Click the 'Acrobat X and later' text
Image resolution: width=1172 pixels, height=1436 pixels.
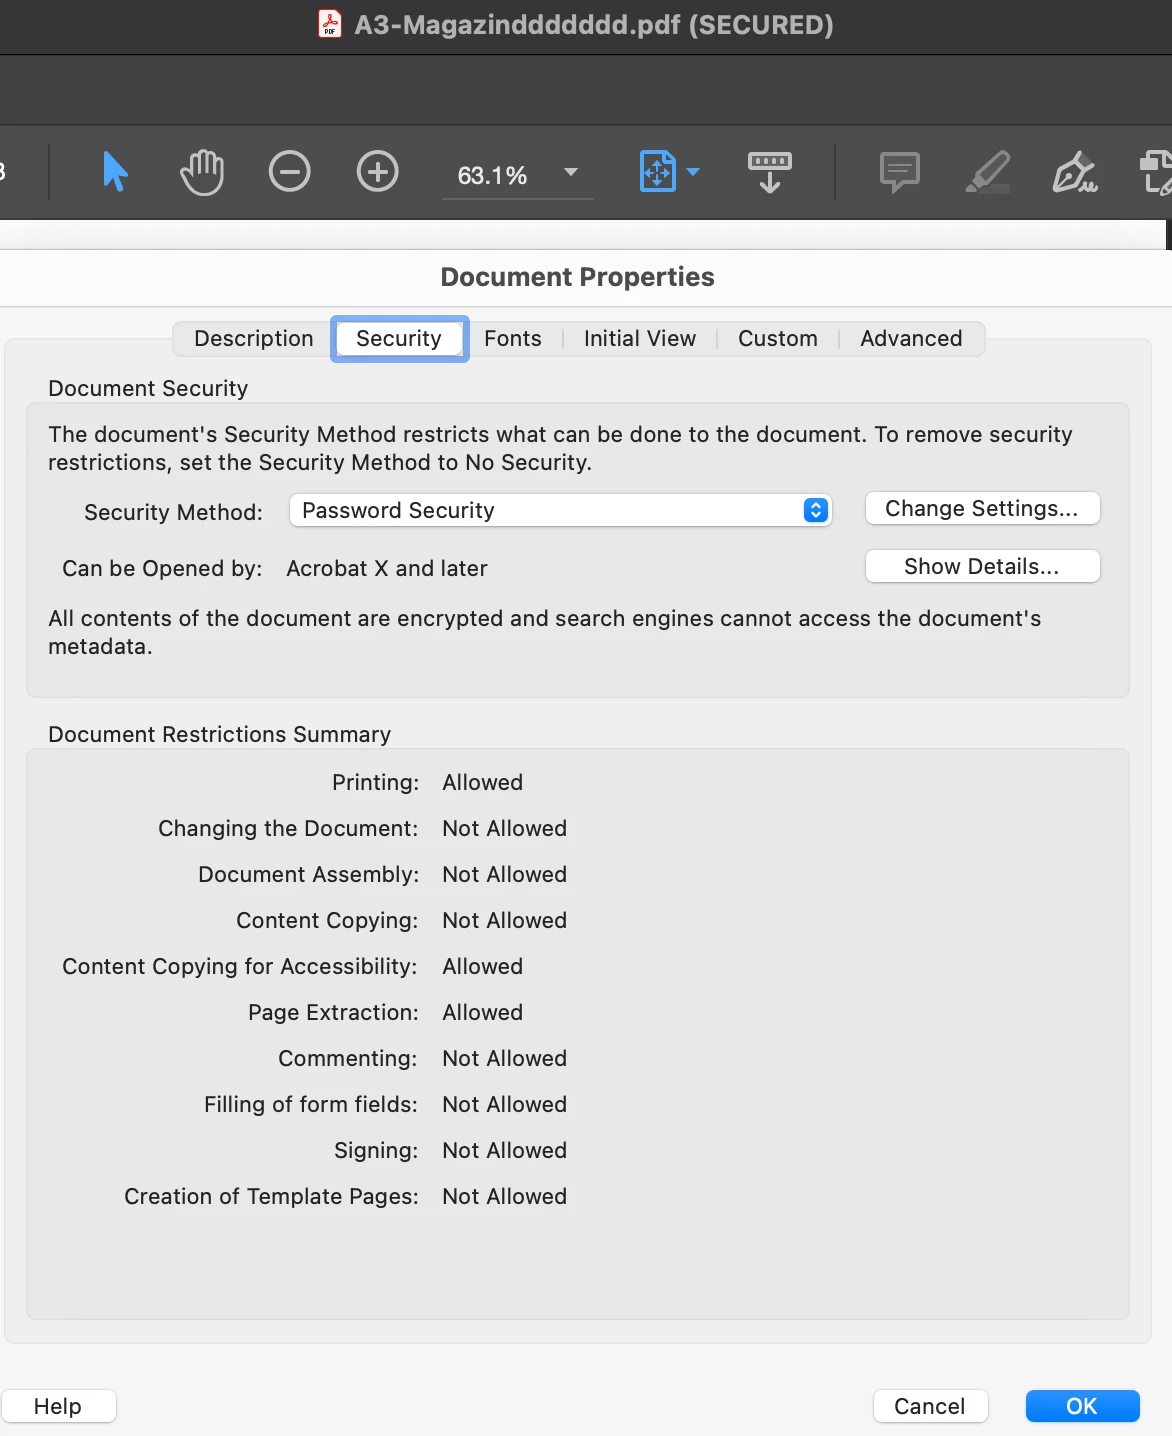(387, 568)
